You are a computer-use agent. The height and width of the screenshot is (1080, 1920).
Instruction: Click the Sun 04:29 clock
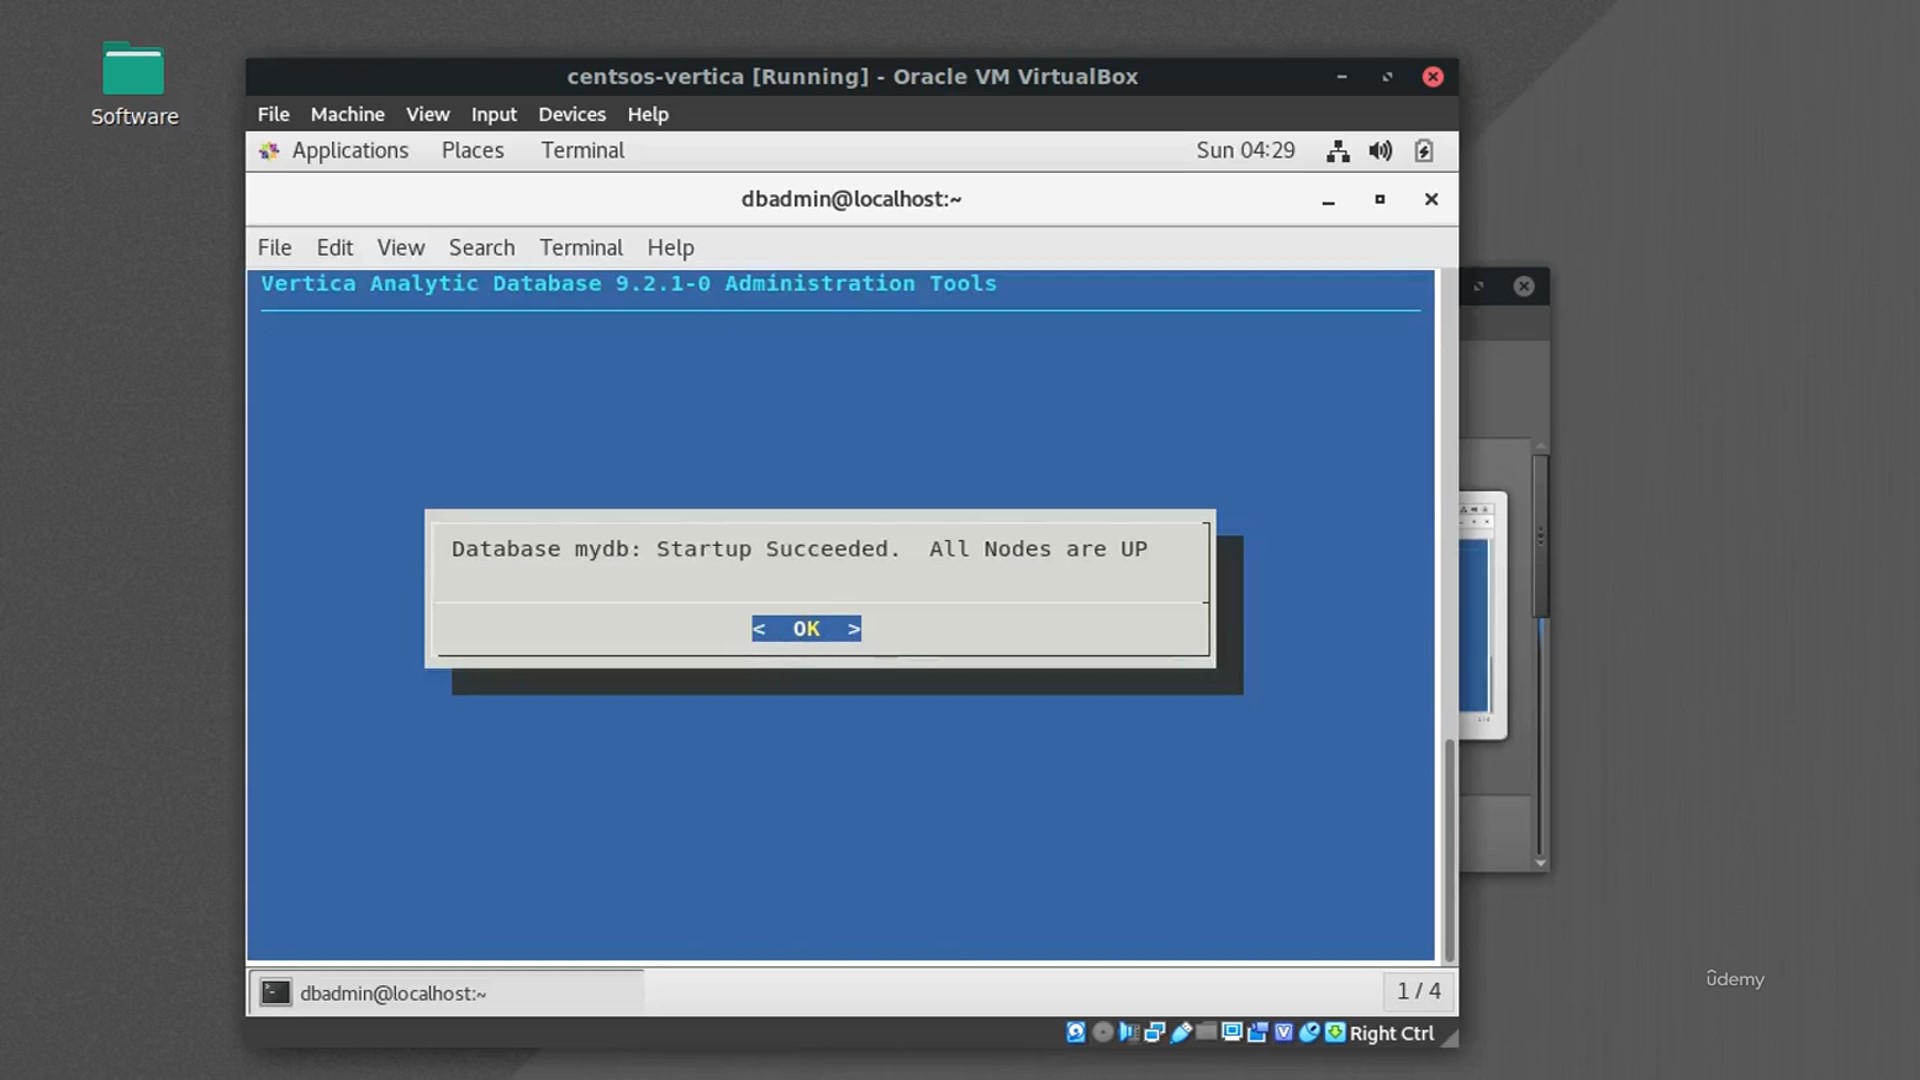(1246, 150)
